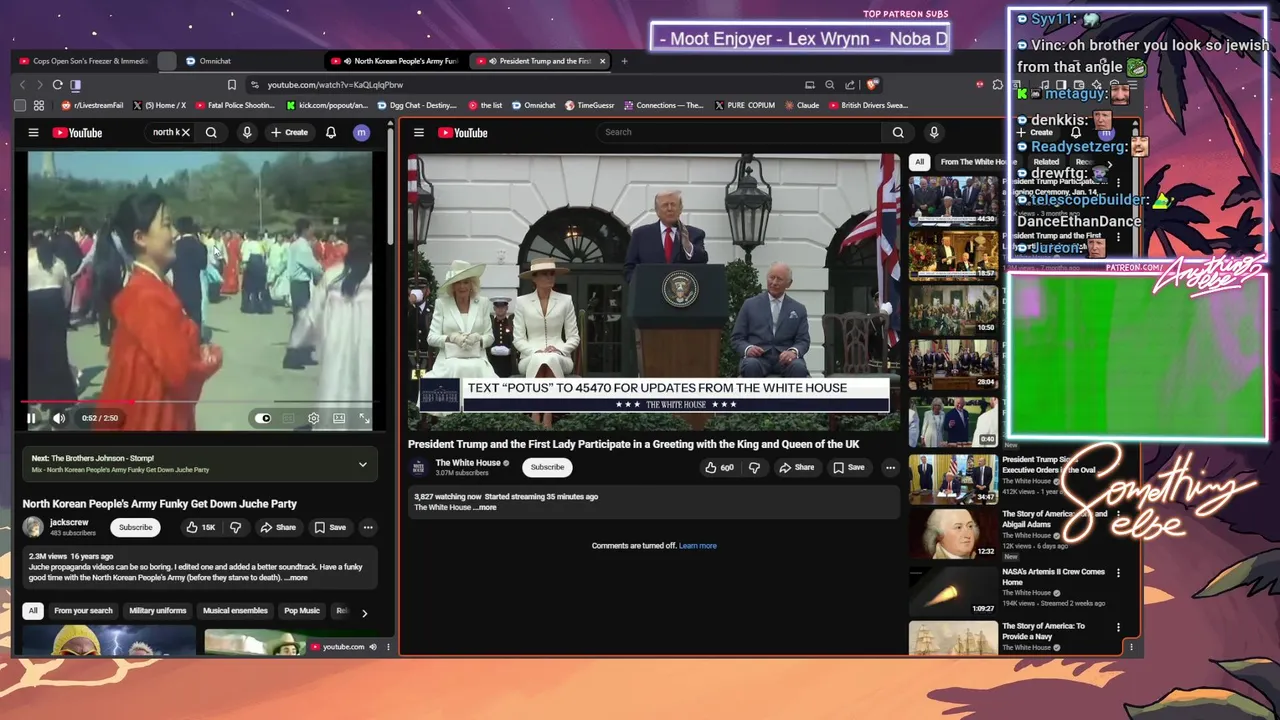Open 'British Drivers Swea...' bookmark
This screenshot has width=1280, height=720.
tap(869, 105)
